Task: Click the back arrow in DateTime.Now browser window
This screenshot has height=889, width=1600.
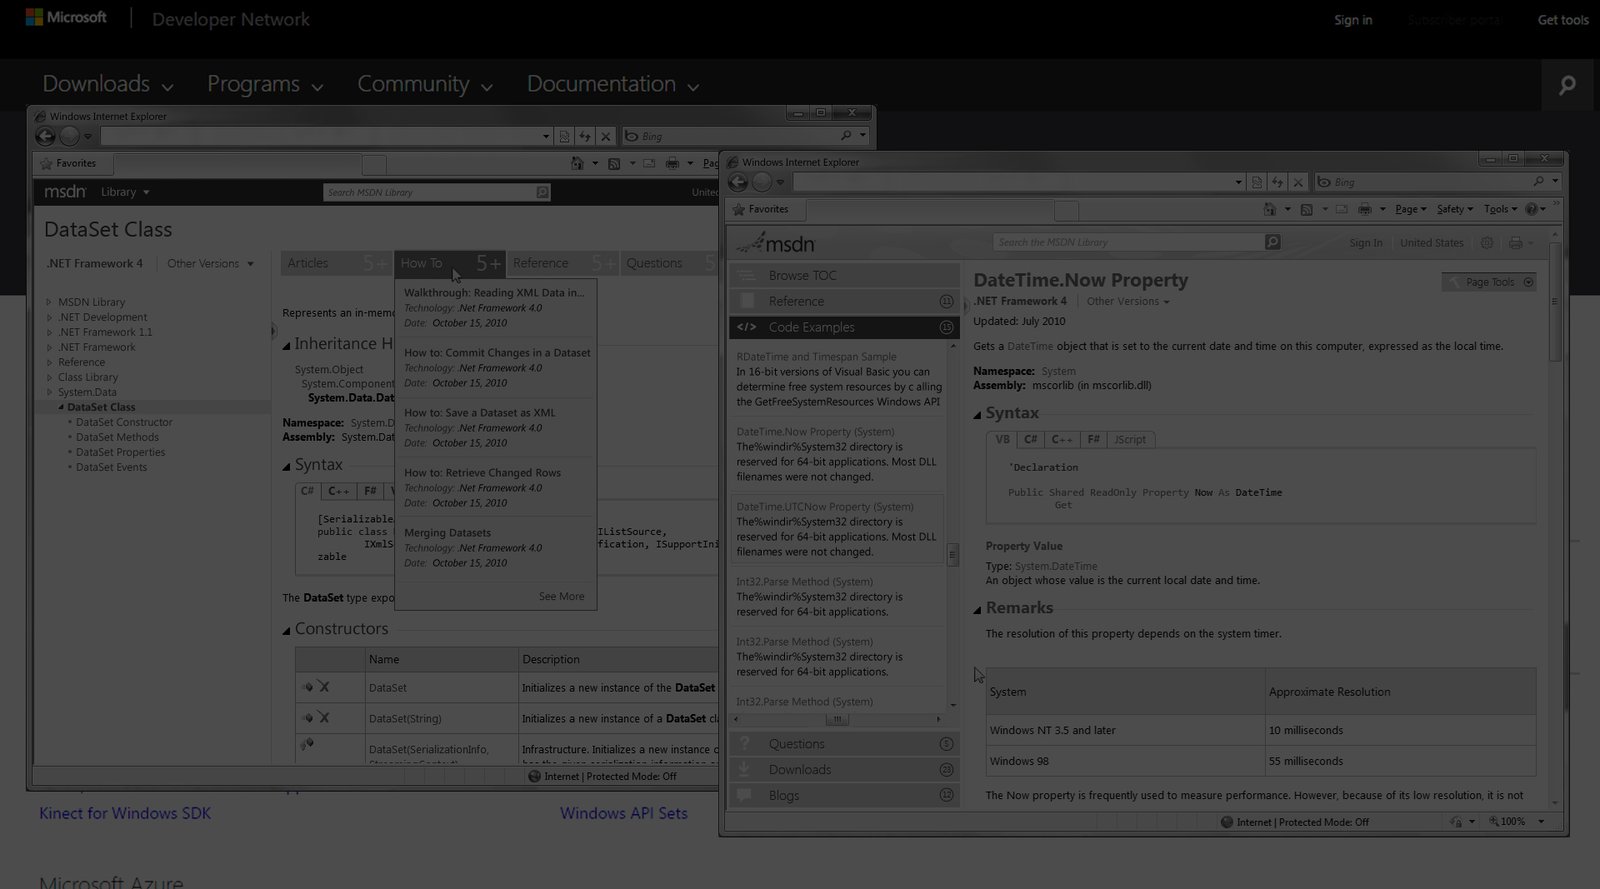Action: 738,182
